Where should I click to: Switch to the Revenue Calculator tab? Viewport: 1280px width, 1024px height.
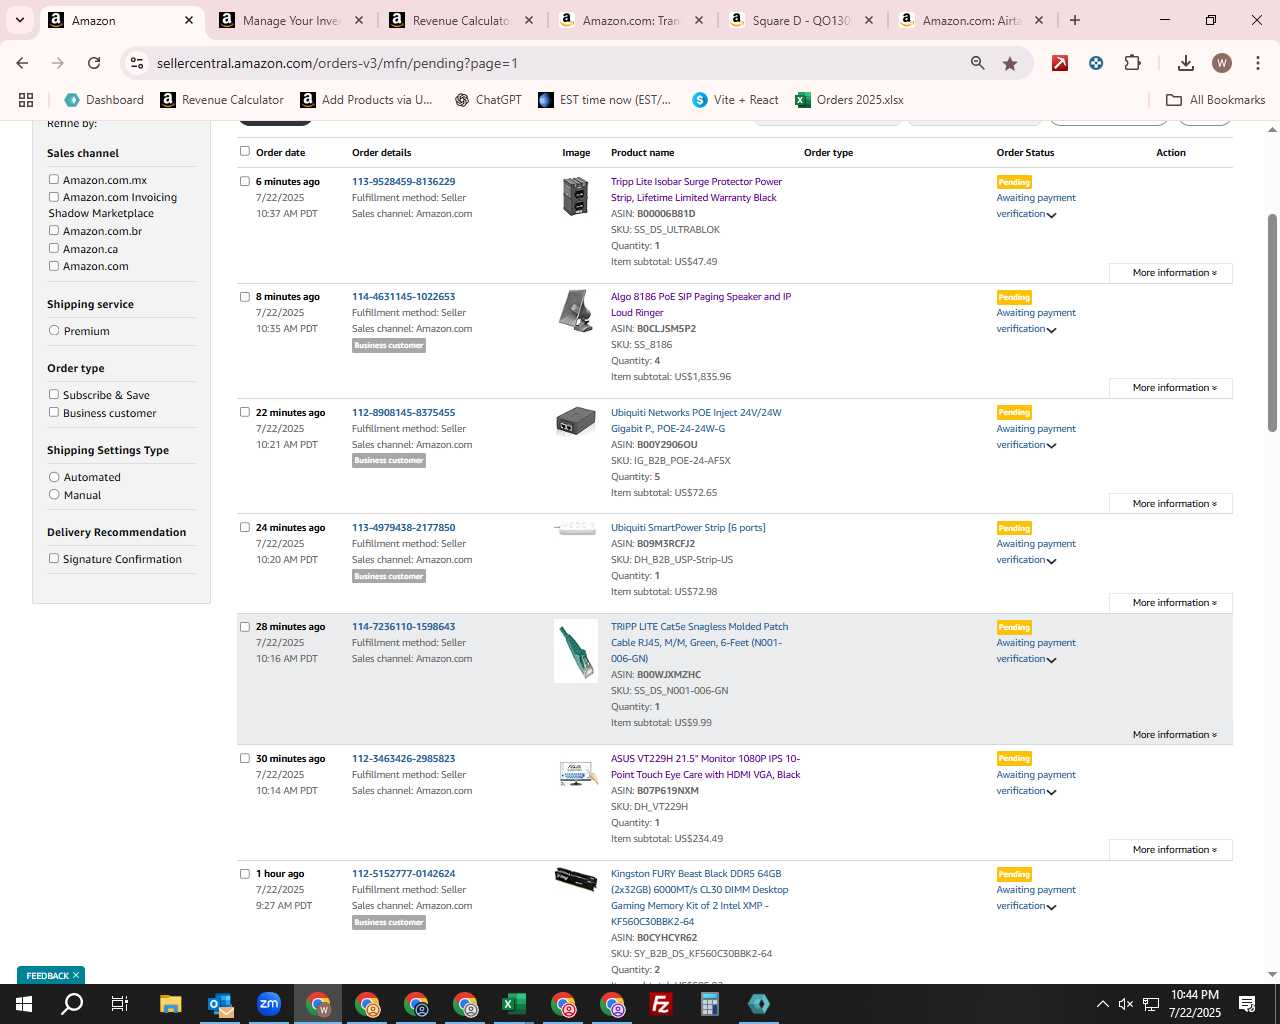point(460,20)
